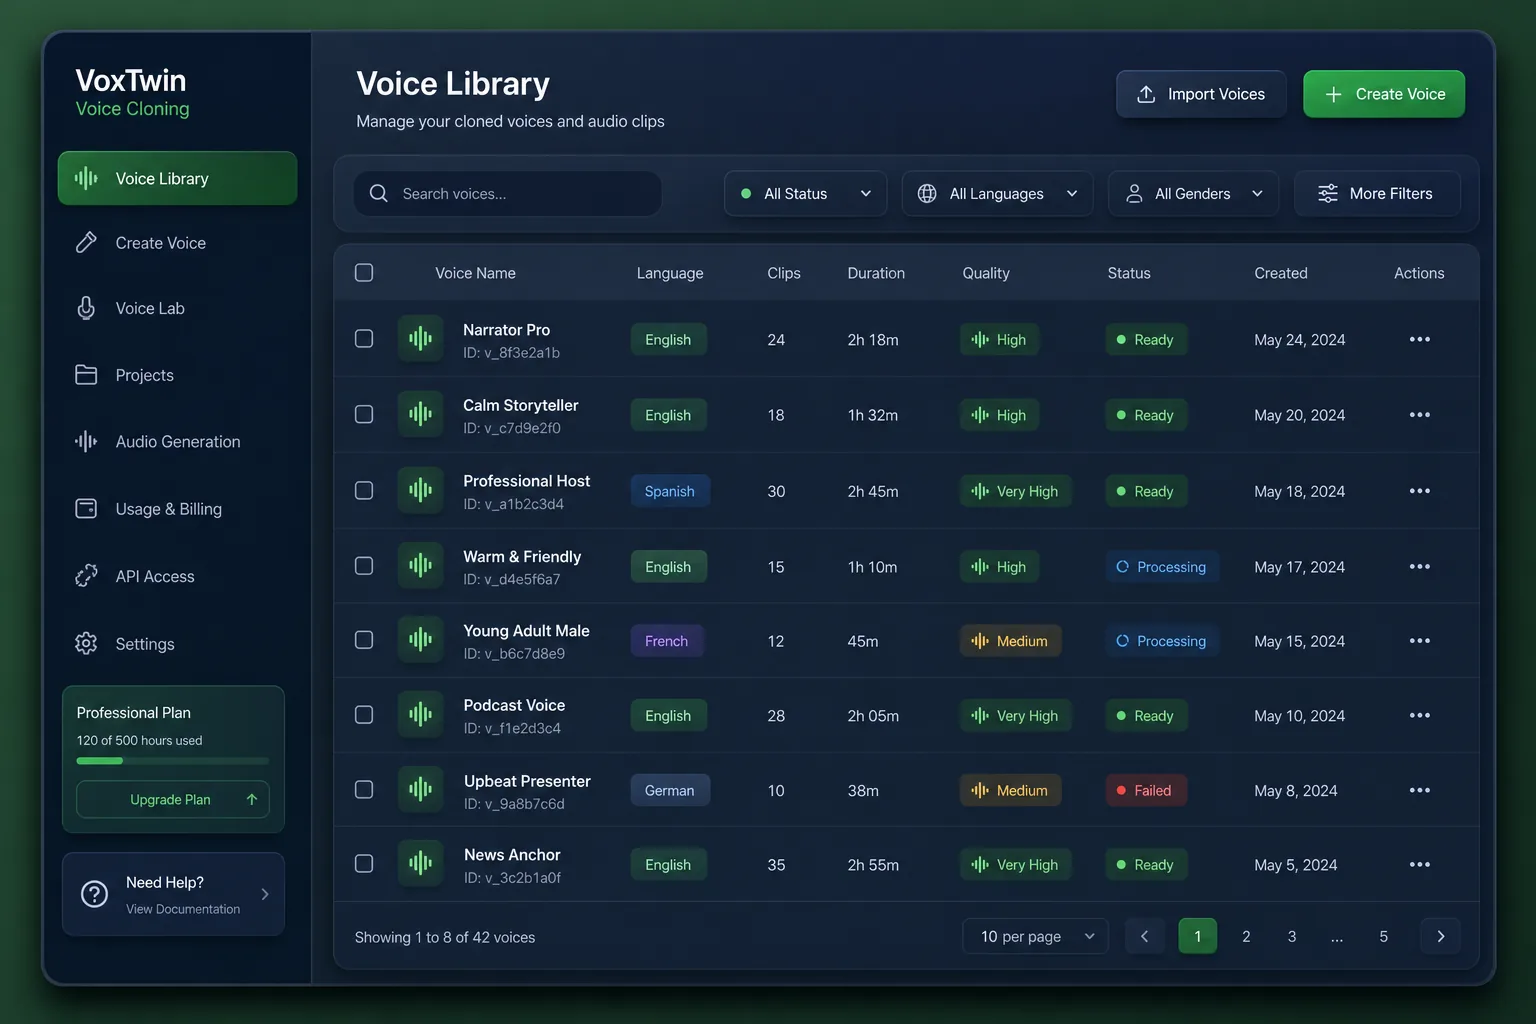Click the folder icon for Projects
1536x1024 pixels.
tap(87, 375)
